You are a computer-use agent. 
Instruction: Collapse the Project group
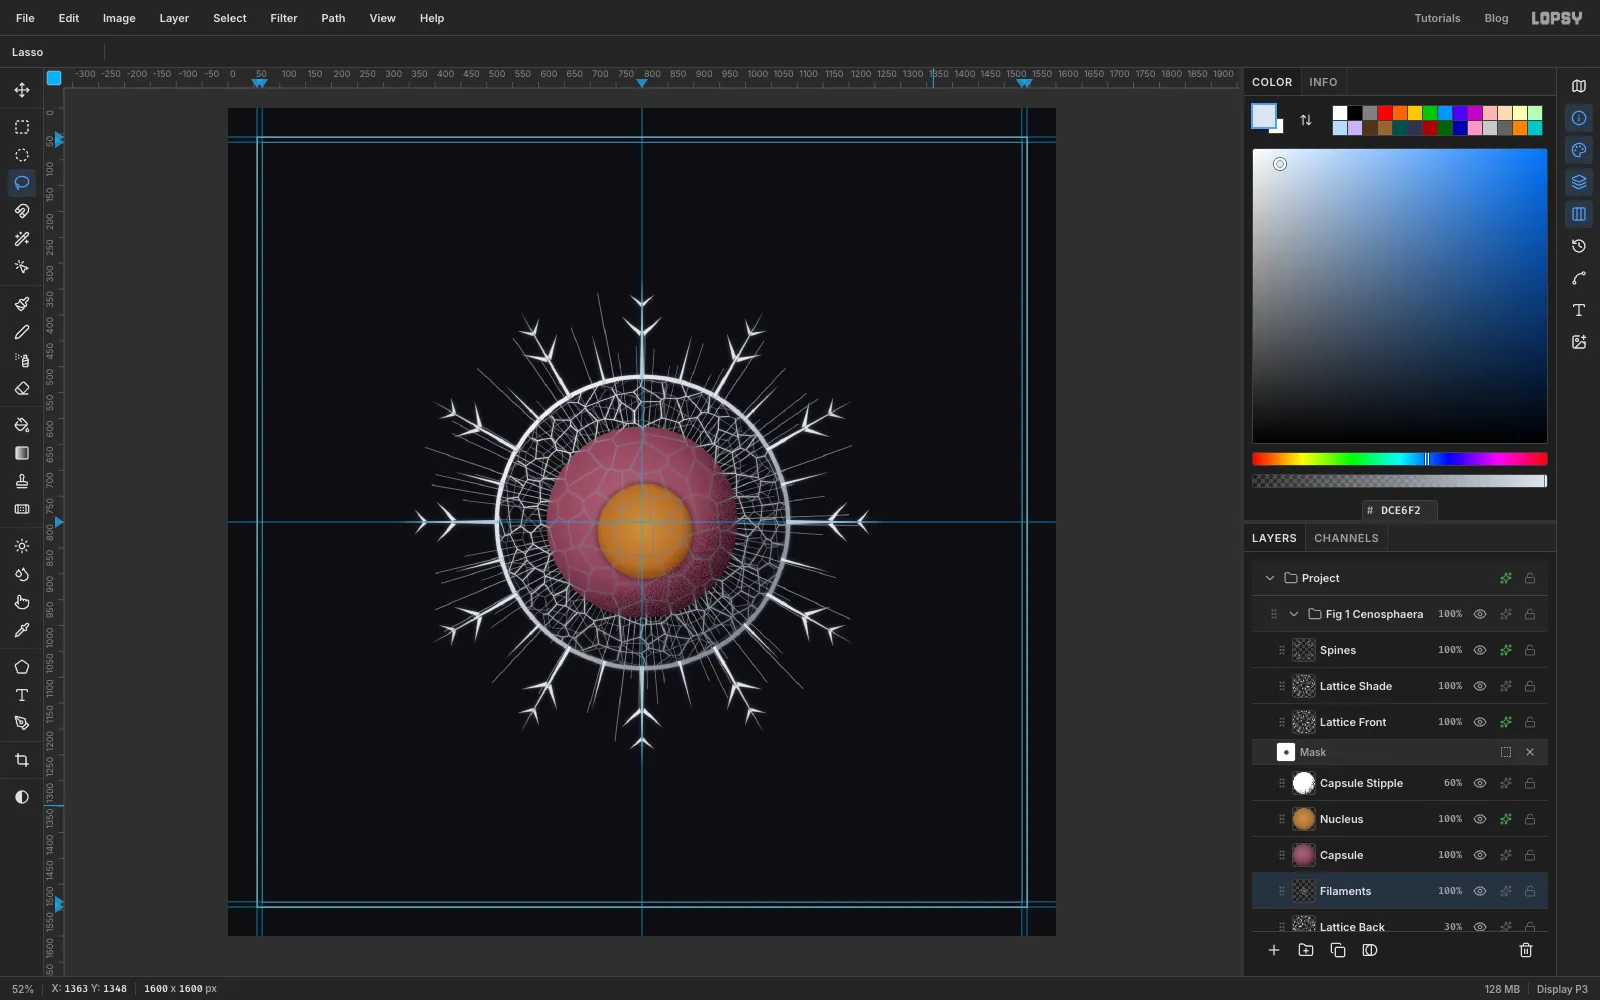[1270, 578]
